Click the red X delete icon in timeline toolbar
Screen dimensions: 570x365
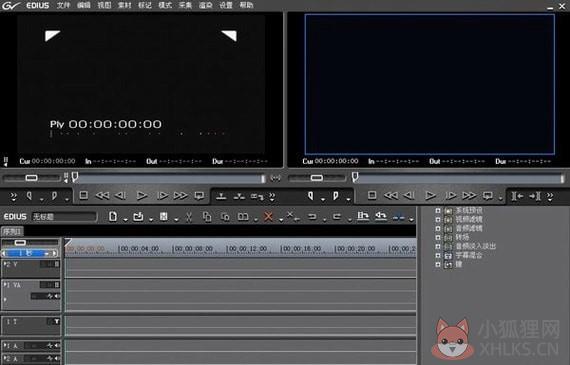[x=268, y=217]
